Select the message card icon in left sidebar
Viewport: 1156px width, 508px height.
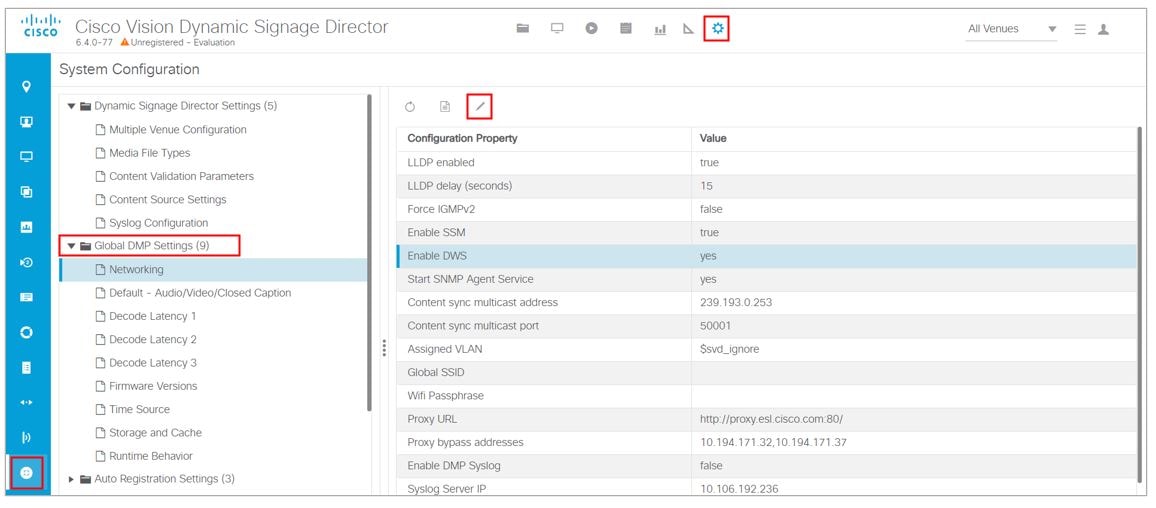[x=27, y=297]
